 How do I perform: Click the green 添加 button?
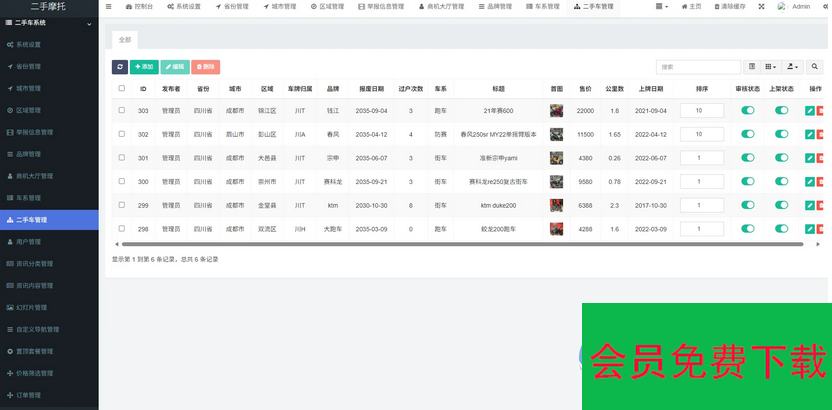click(144, 67)
